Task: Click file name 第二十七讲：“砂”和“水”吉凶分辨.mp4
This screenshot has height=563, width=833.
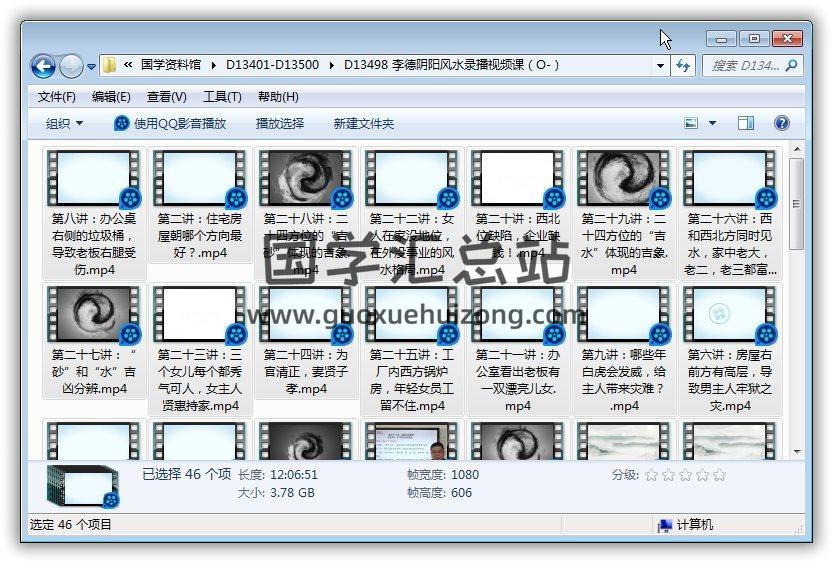Action: 94,372
